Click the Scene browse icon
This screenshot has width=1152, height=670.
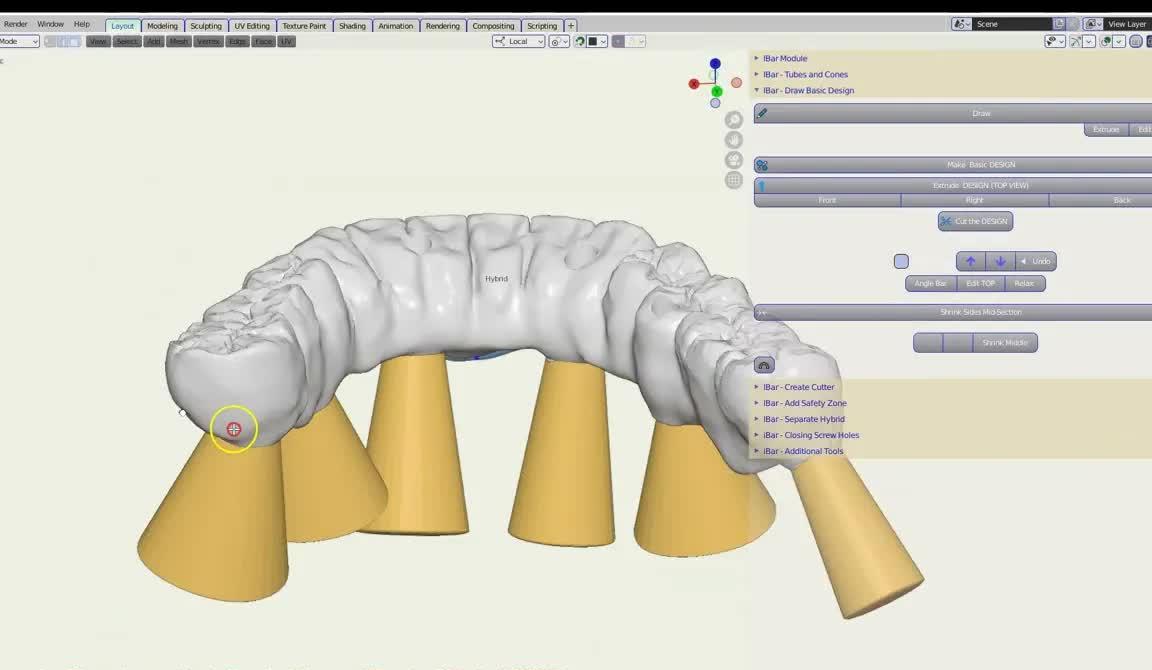point(961,24)
